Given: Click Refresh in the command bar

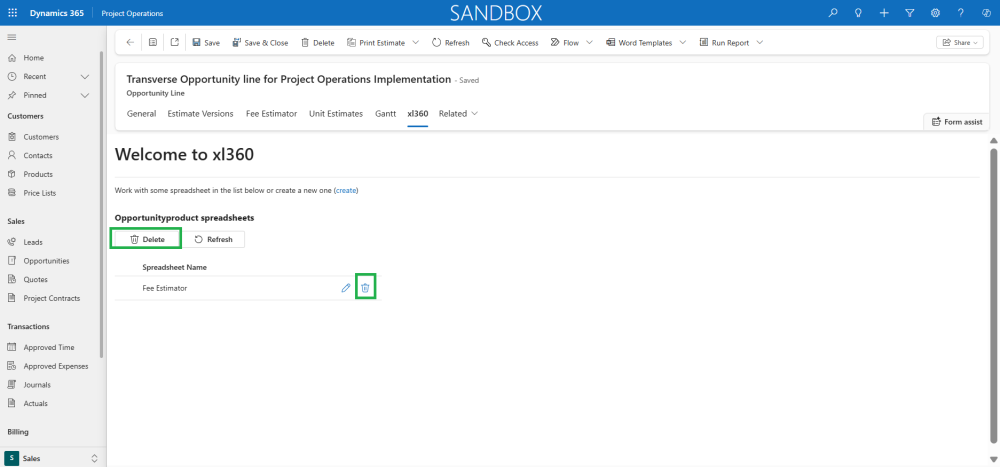Looking at the screenshot, I should click(450, 43).
